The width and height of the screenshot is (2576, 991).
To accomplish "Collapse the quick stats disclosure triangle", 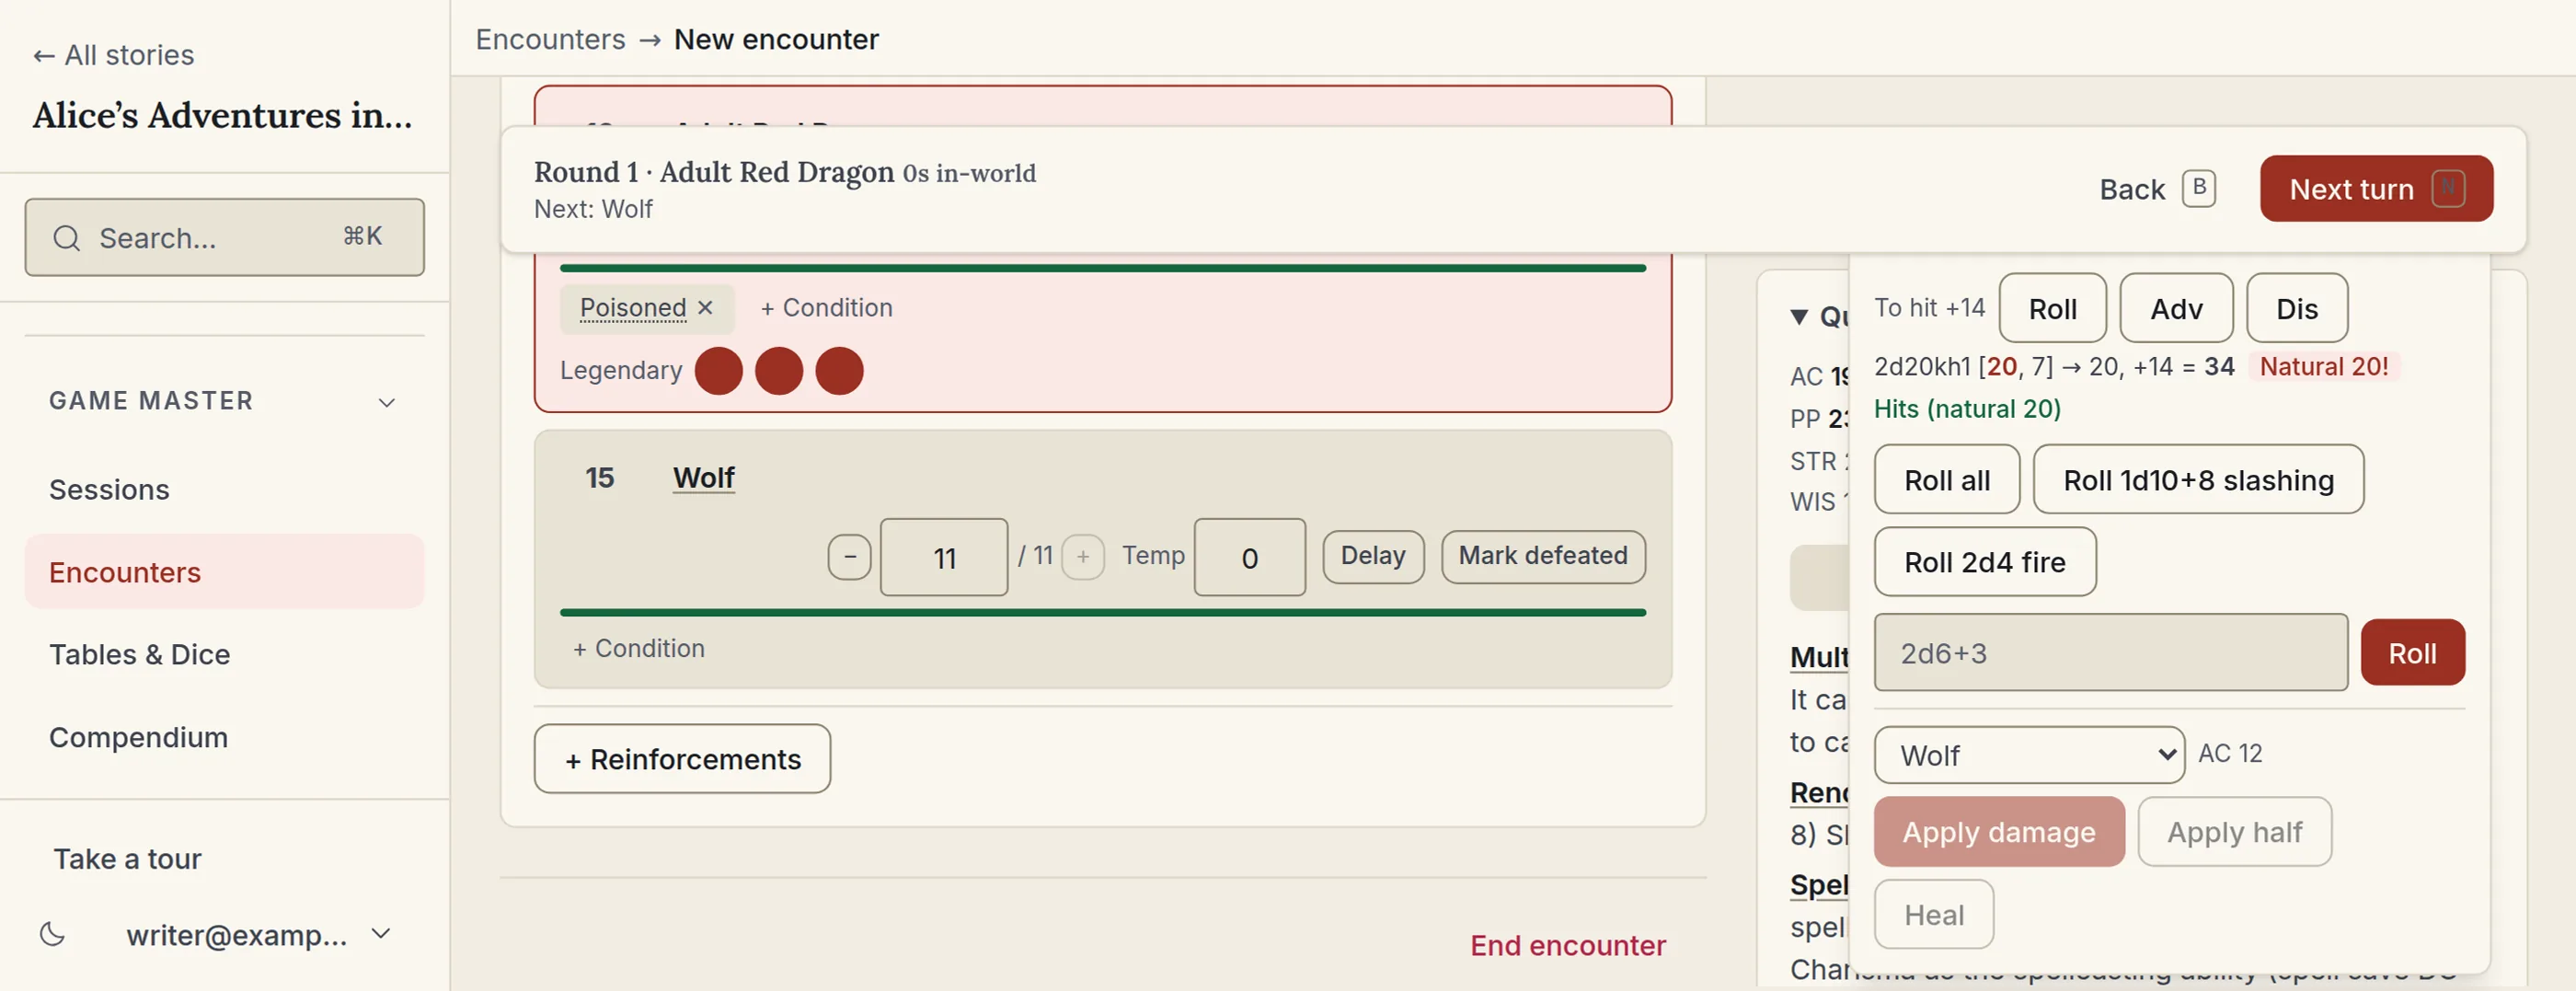I will pos(1799,317).
